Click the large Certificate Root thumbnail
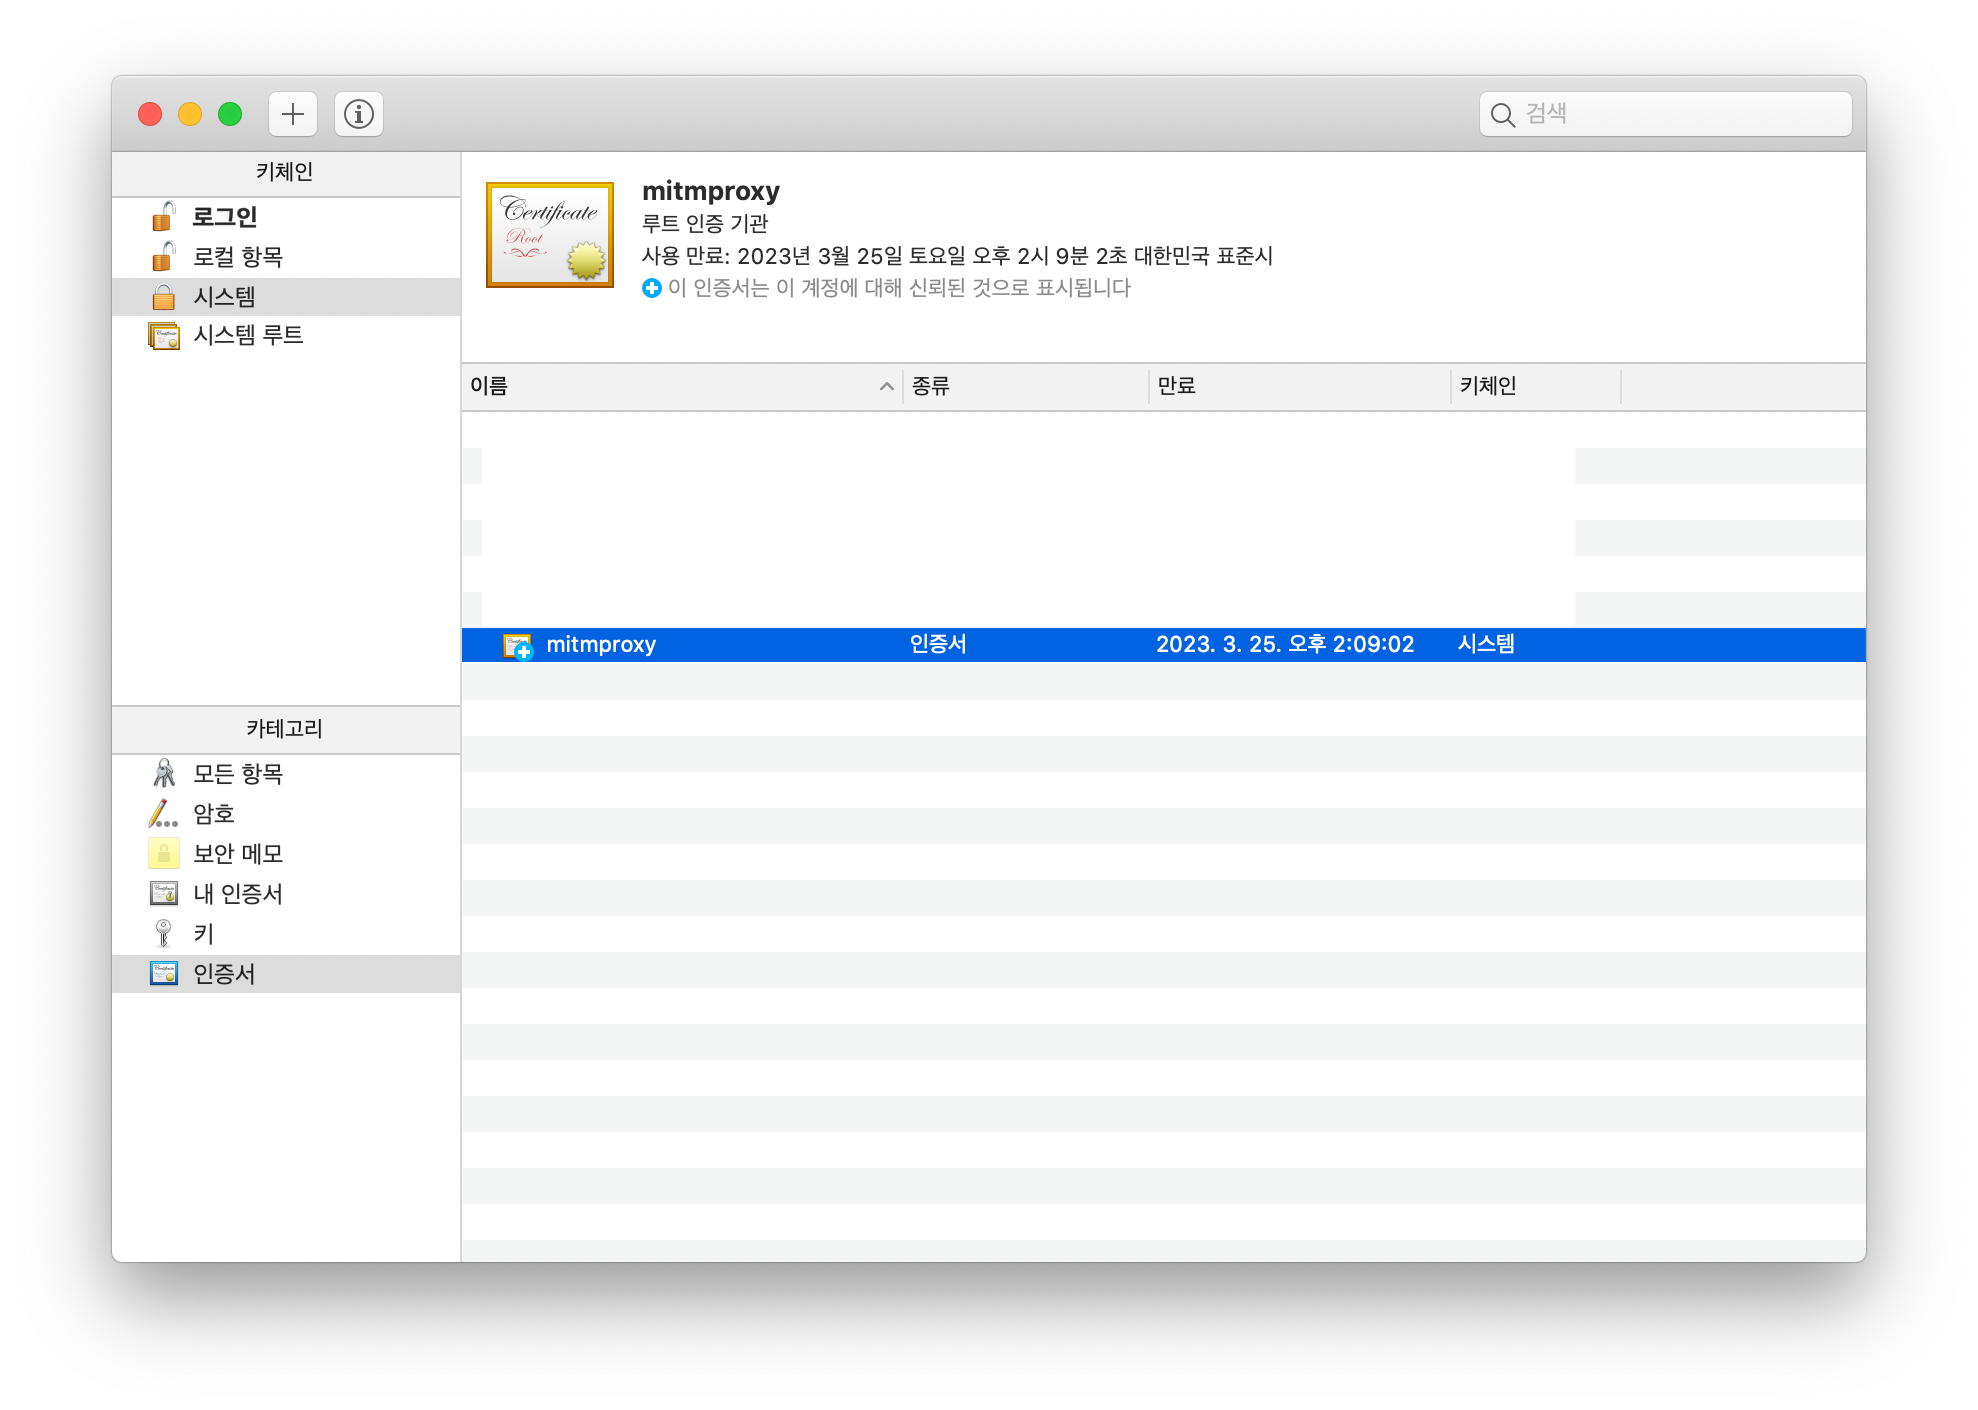Screen dimensions: 1978x1410 pos(550,235)
